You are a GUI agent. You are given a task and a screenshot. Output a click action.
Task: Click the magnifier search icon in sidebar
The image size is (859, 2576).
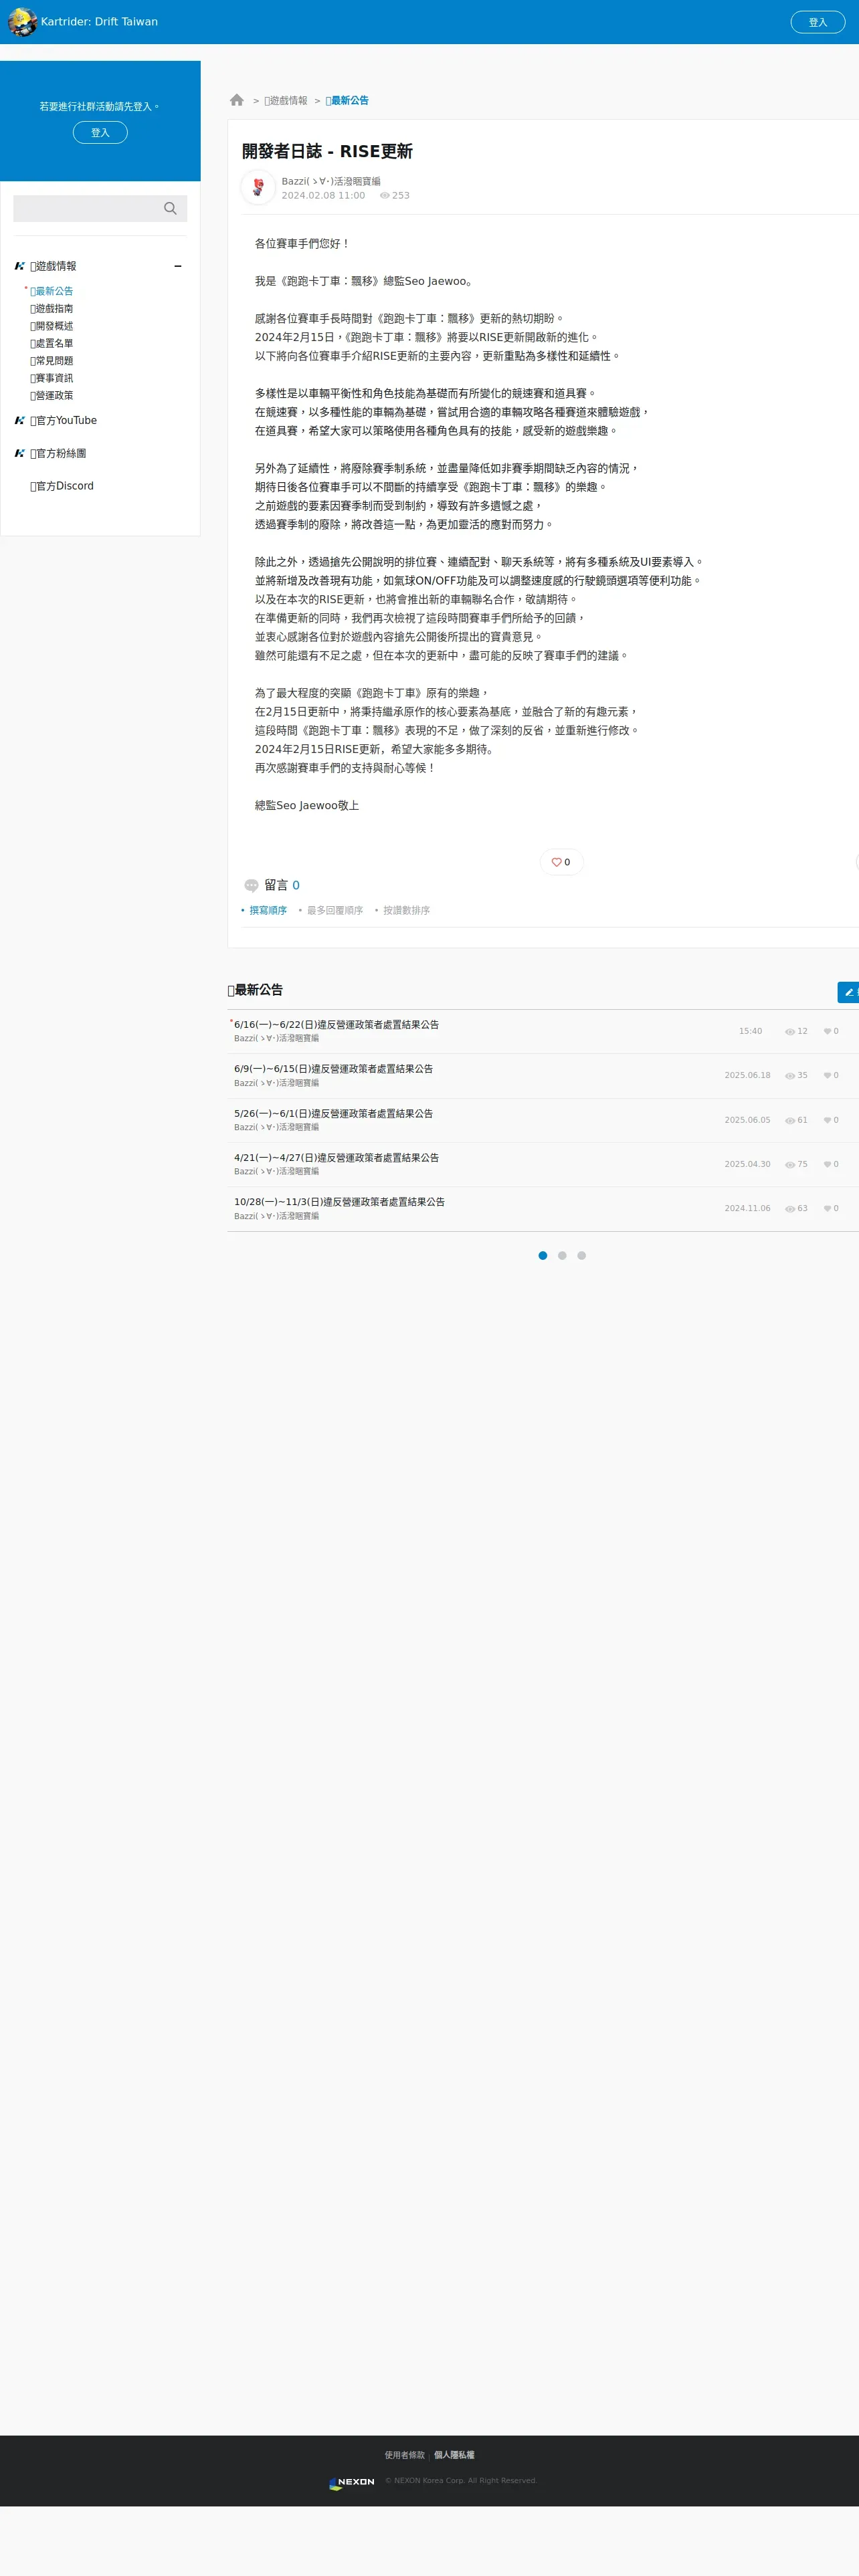point(170,208)
